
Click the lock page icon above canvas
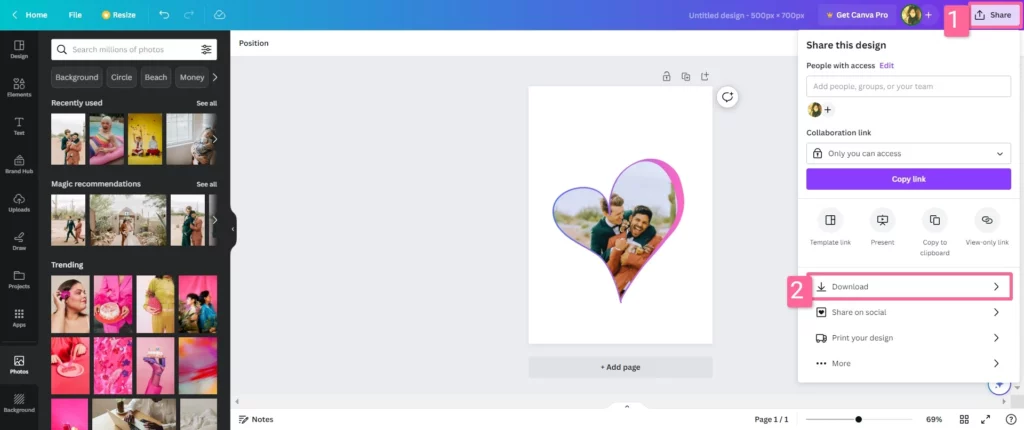coord(666,76)
